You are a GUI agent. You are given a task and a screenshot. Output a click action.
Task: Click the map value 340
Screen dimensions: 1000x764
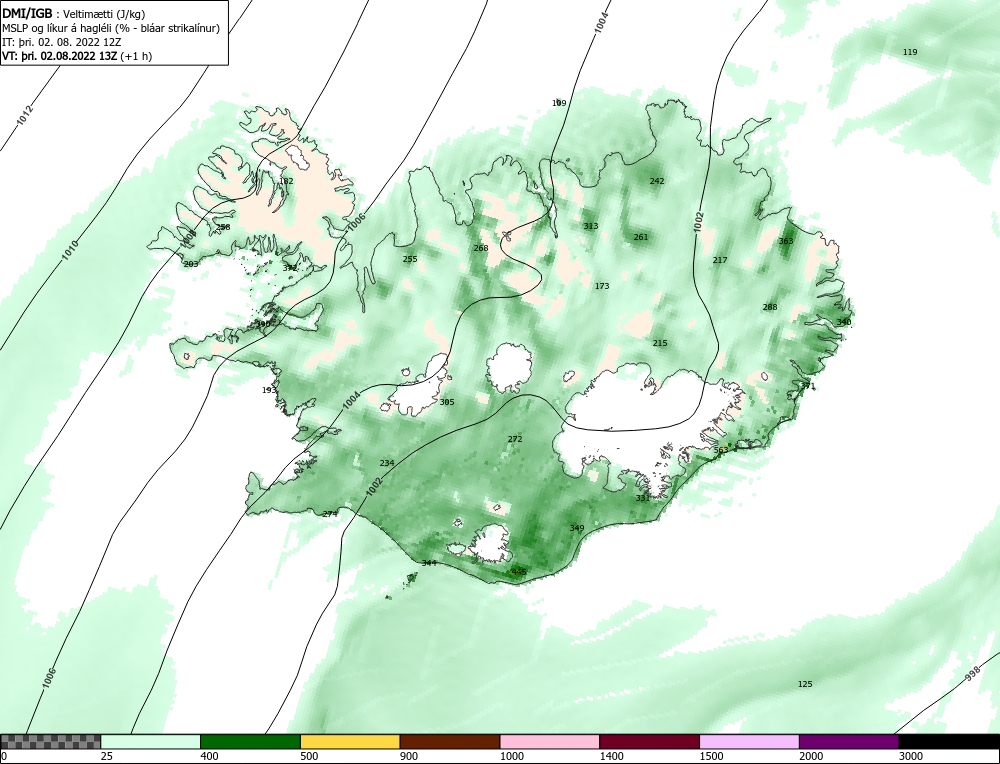(x=844, y=322)
